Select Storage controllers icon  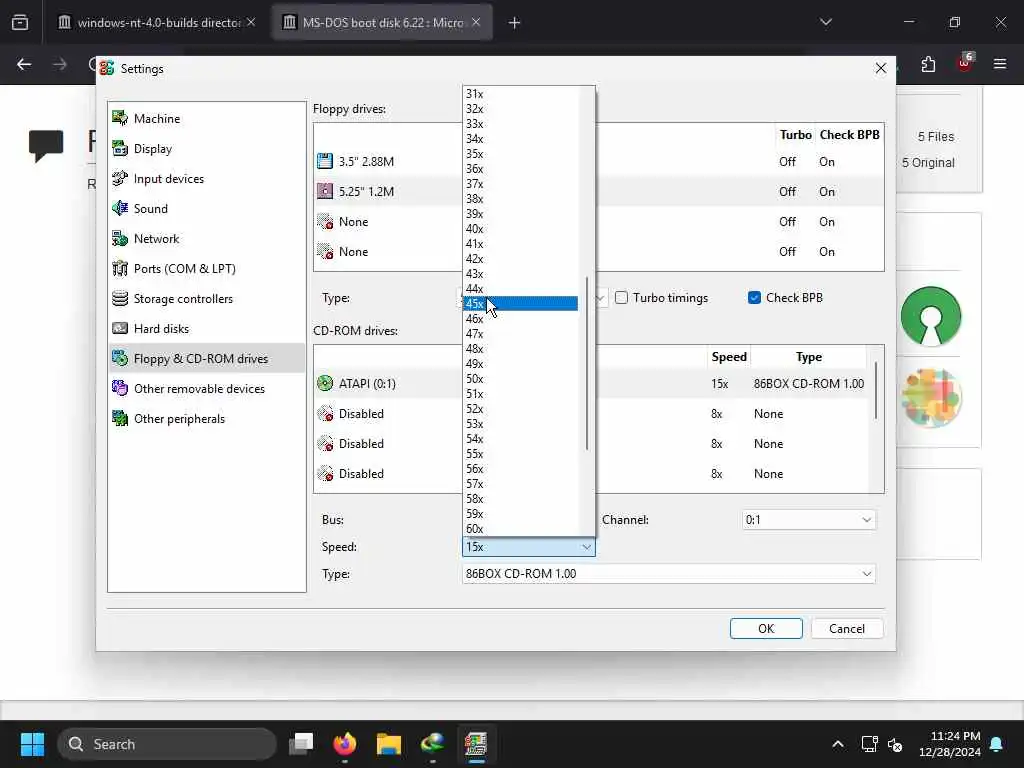[x=120, y=298]
